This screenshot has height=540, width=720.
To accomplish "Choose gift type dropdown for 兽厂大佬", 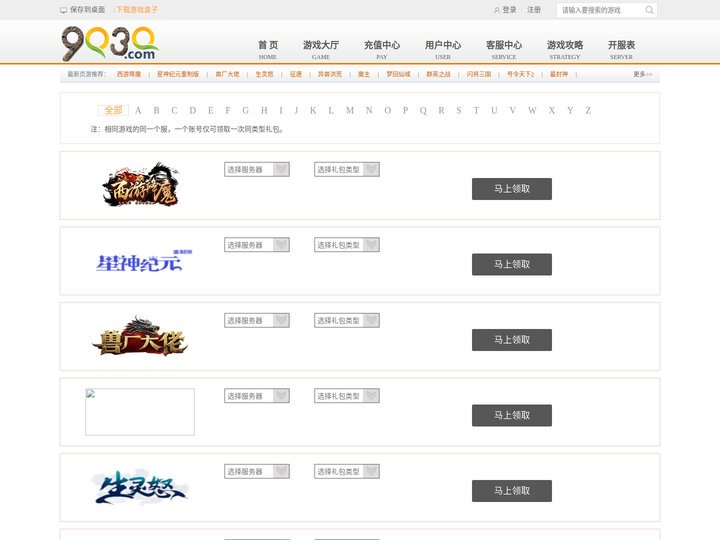I will pos(347,321).
